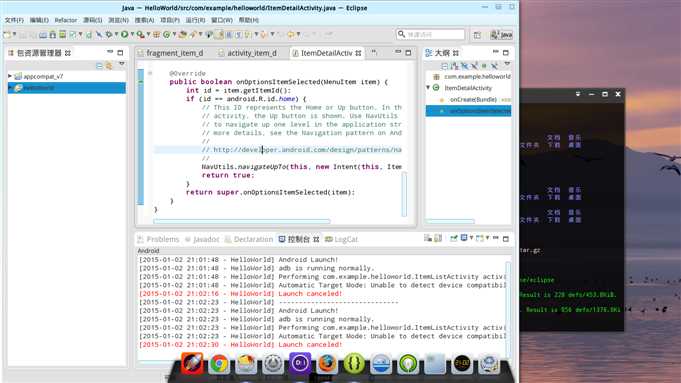Maximize the Outline view pane
681x383 pixels.
pos(506,53)
